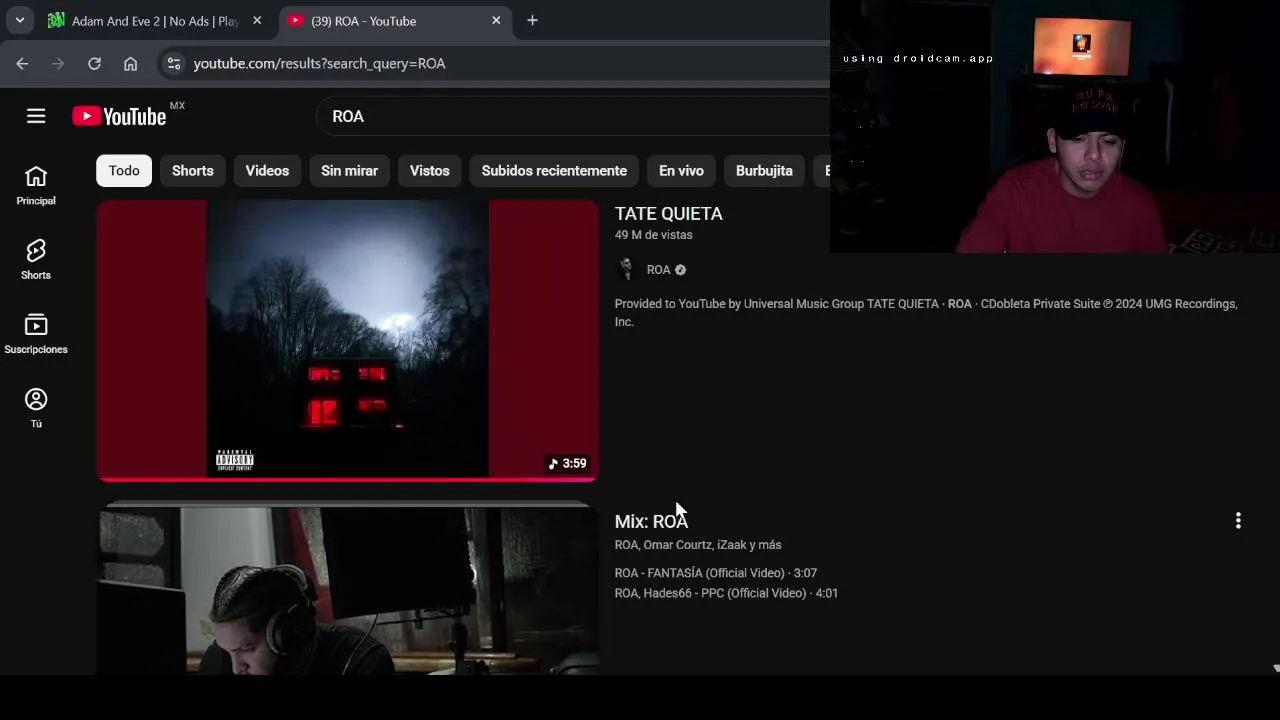Apply the Sin mirar filter

coord(349,170)
